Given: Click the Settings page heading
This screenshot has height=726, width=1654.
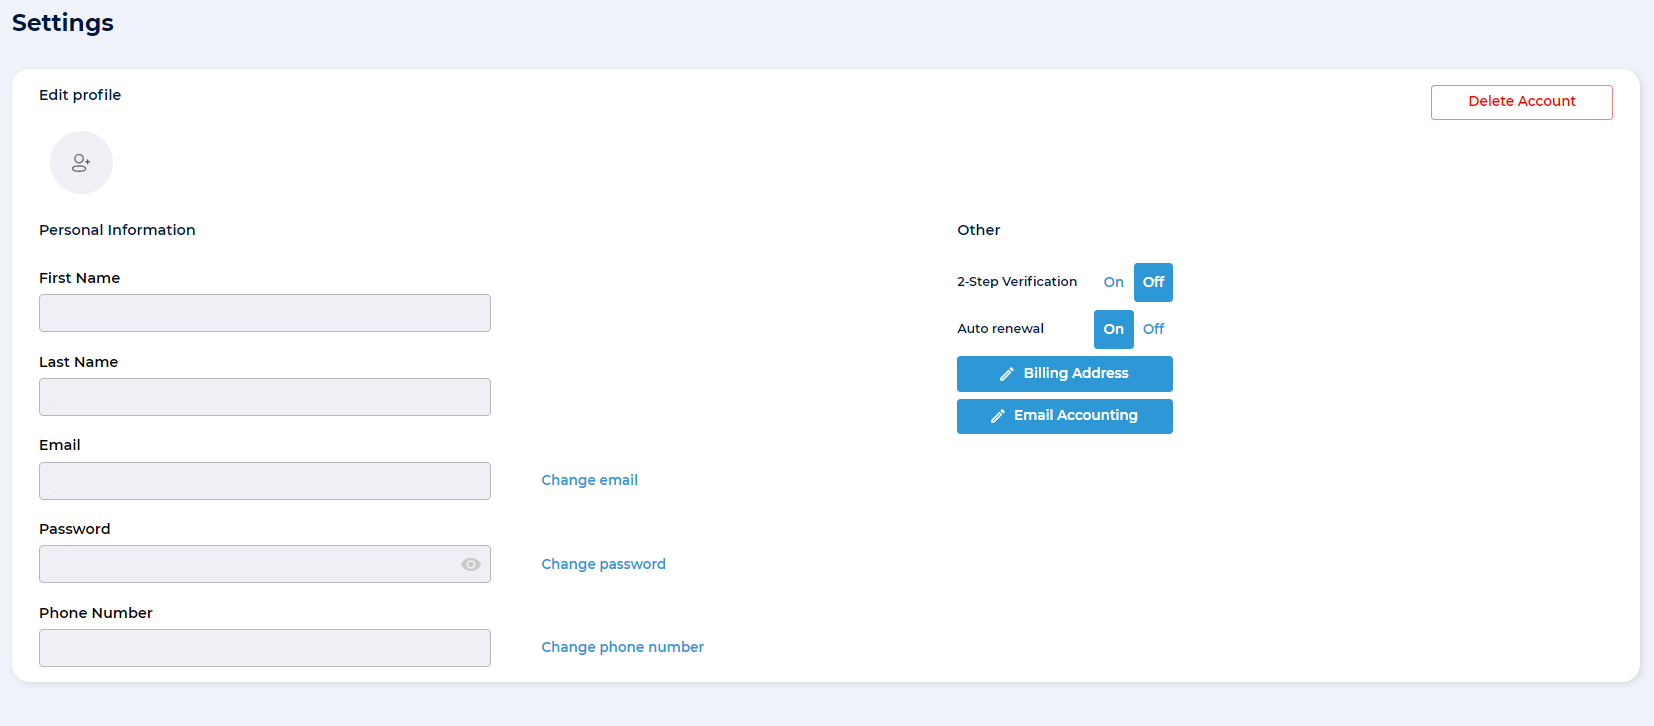Looking at the screenshot, I should coord(63,23).
